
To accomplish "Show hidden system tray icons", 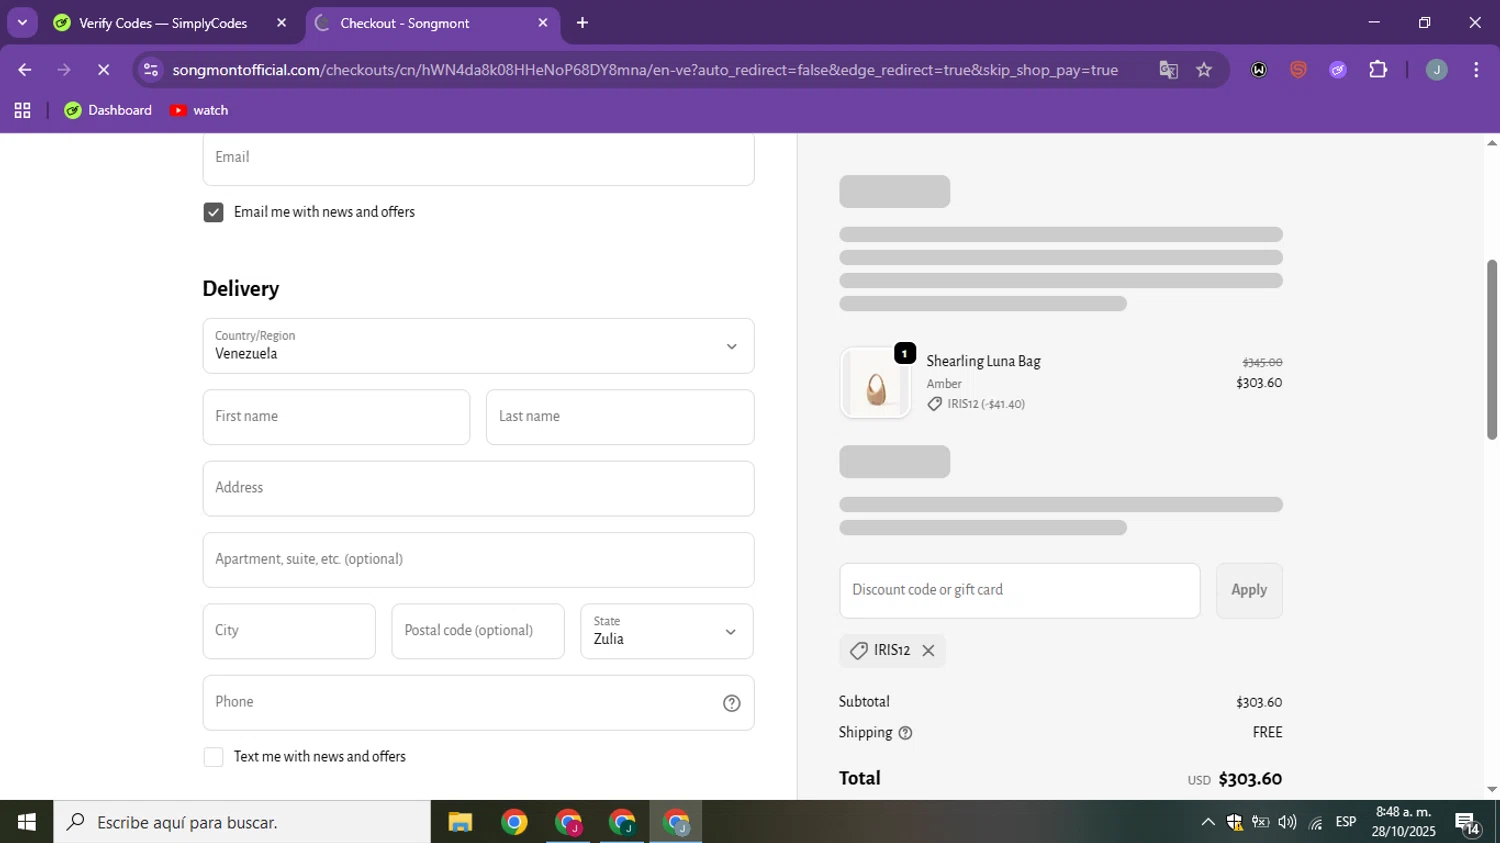I will (x=1208, y=822).
